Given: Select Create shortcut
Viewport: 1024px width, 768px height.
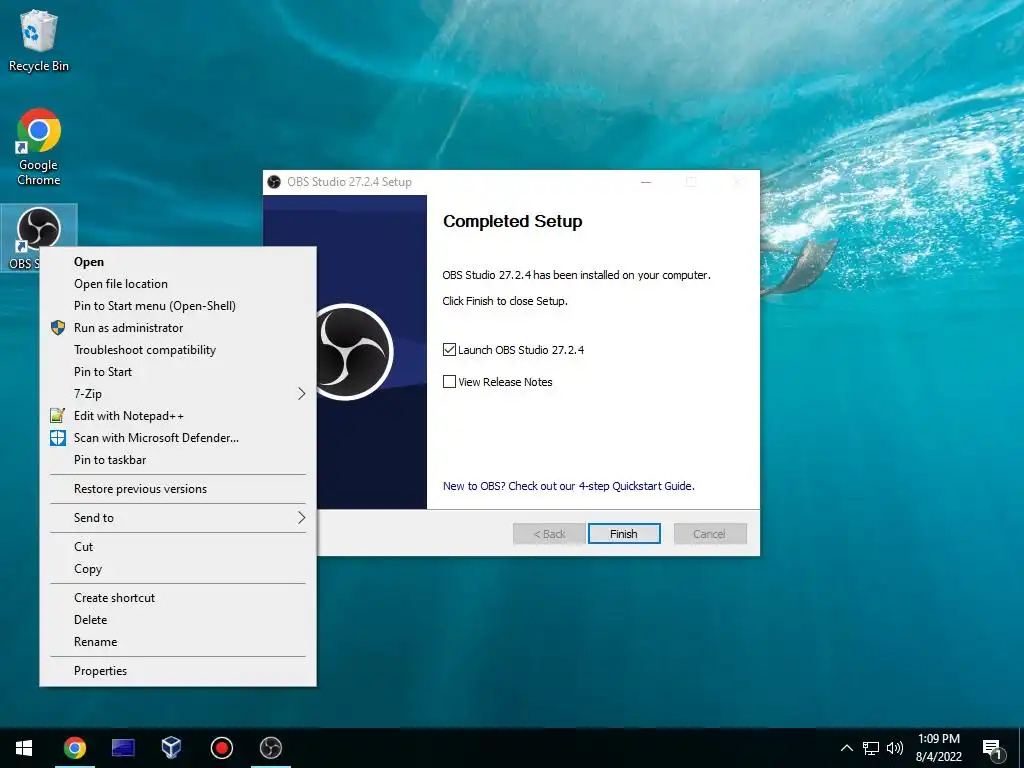Looking at the screenshot, I should coord(178,598).
